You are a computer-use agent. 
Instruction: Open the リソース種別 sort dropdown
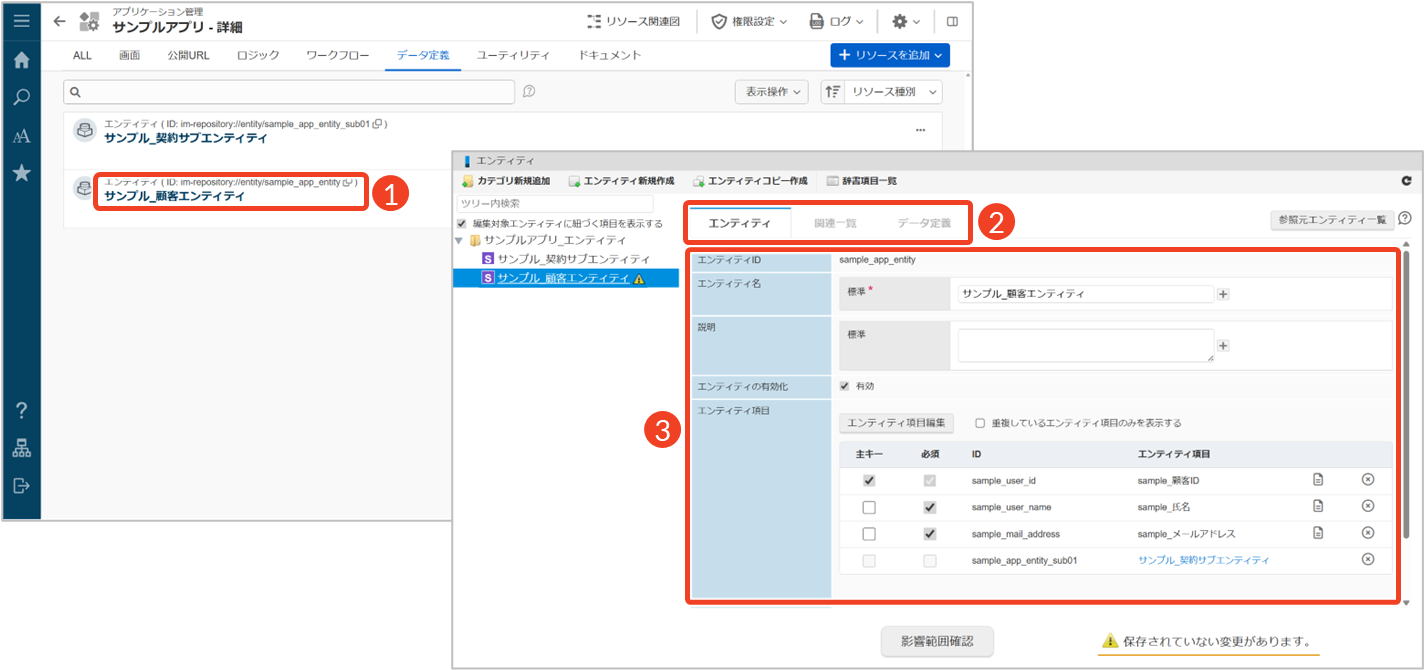click(882, 92)
